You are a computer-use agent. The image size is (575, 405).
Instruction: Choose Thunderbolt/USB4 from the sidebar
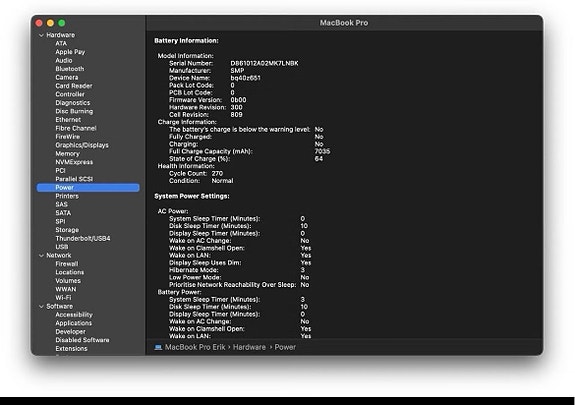pyautogui.click(x=83, y=238)
